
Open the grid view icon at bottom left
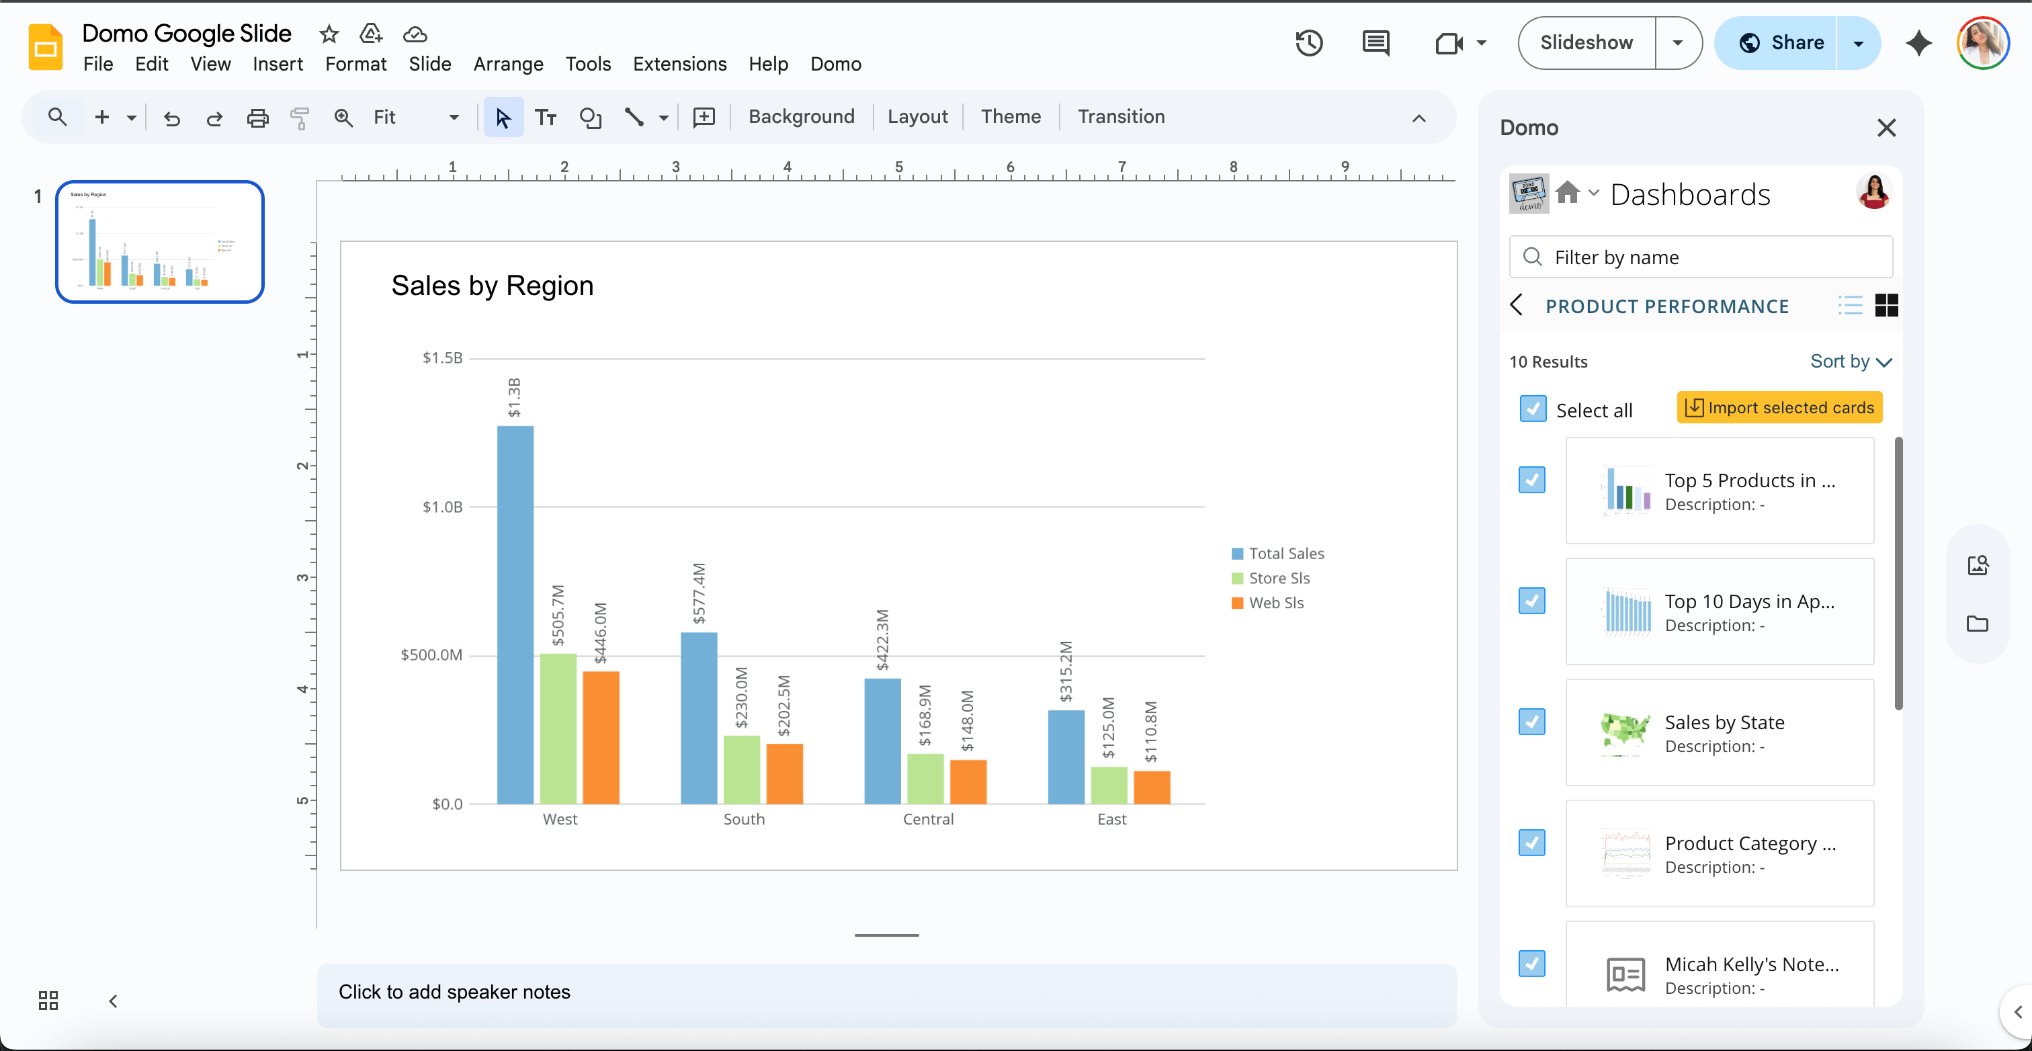click(x=48, y=1000)
